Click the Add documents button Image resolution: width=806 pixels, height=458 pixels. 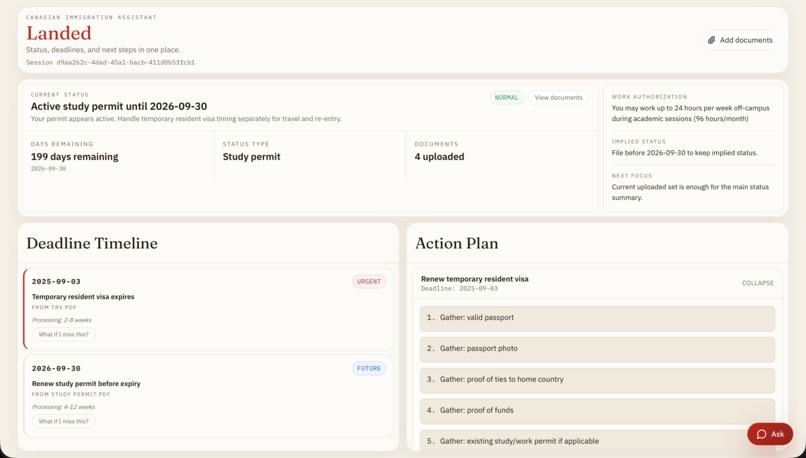(x=740, y=40)
